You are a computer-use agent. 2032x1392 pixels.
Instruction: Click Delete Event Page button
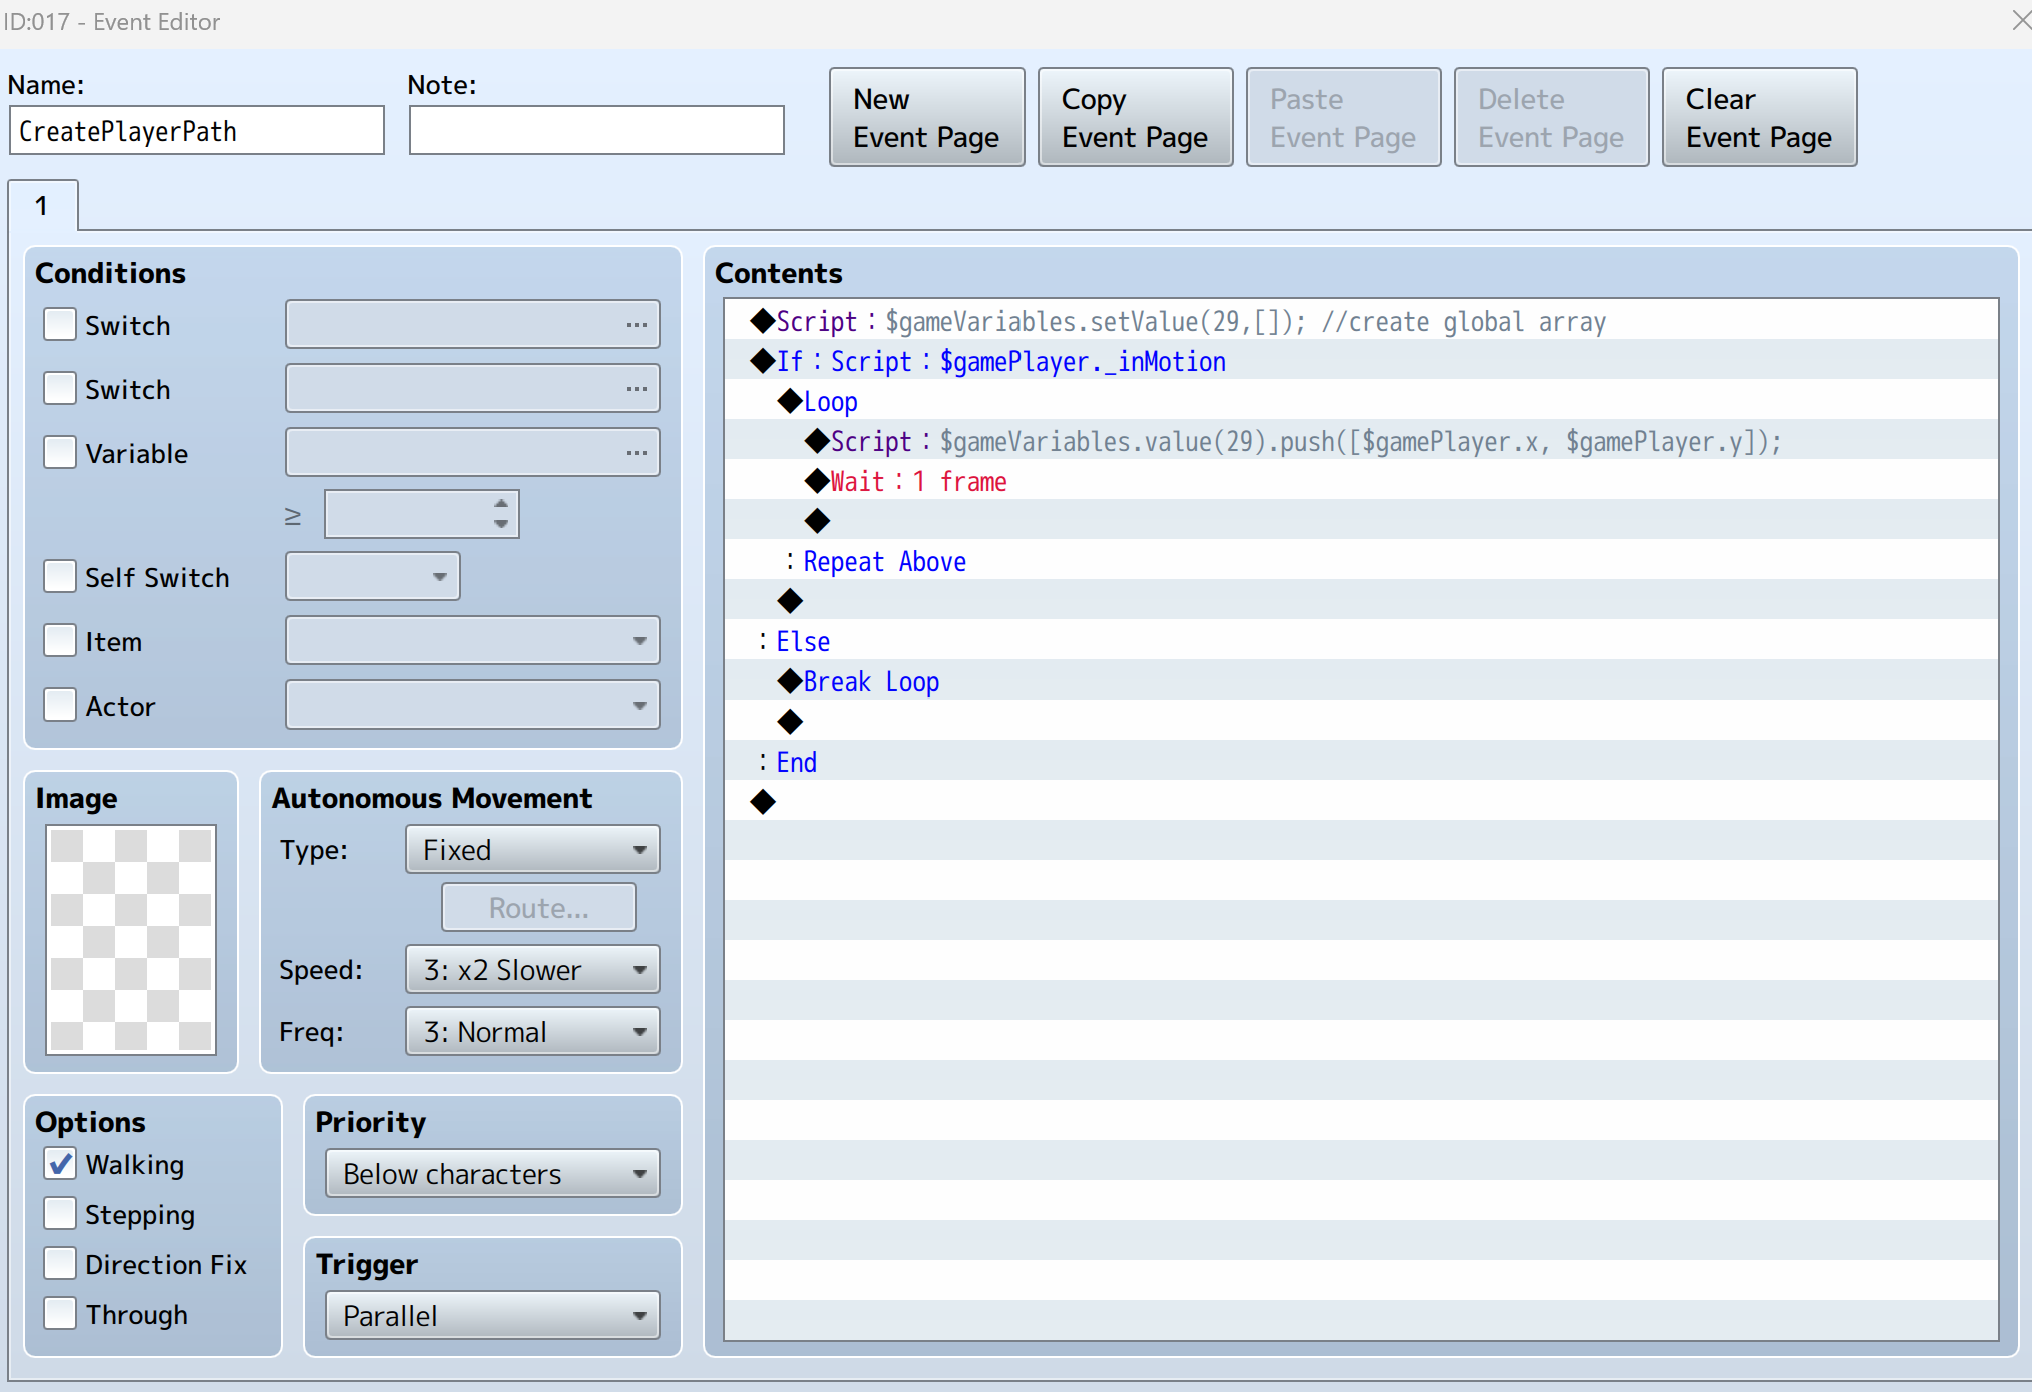pos(1551,118)
